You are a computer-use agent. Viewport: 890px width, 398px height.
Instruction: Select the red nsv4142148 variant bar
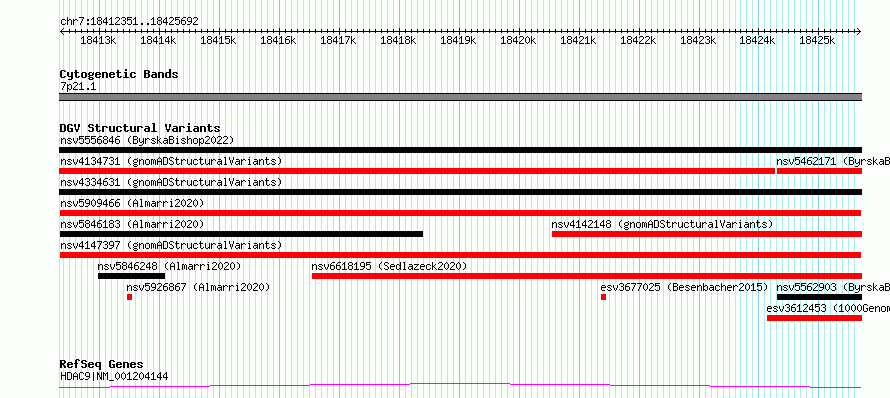point(707,234)
